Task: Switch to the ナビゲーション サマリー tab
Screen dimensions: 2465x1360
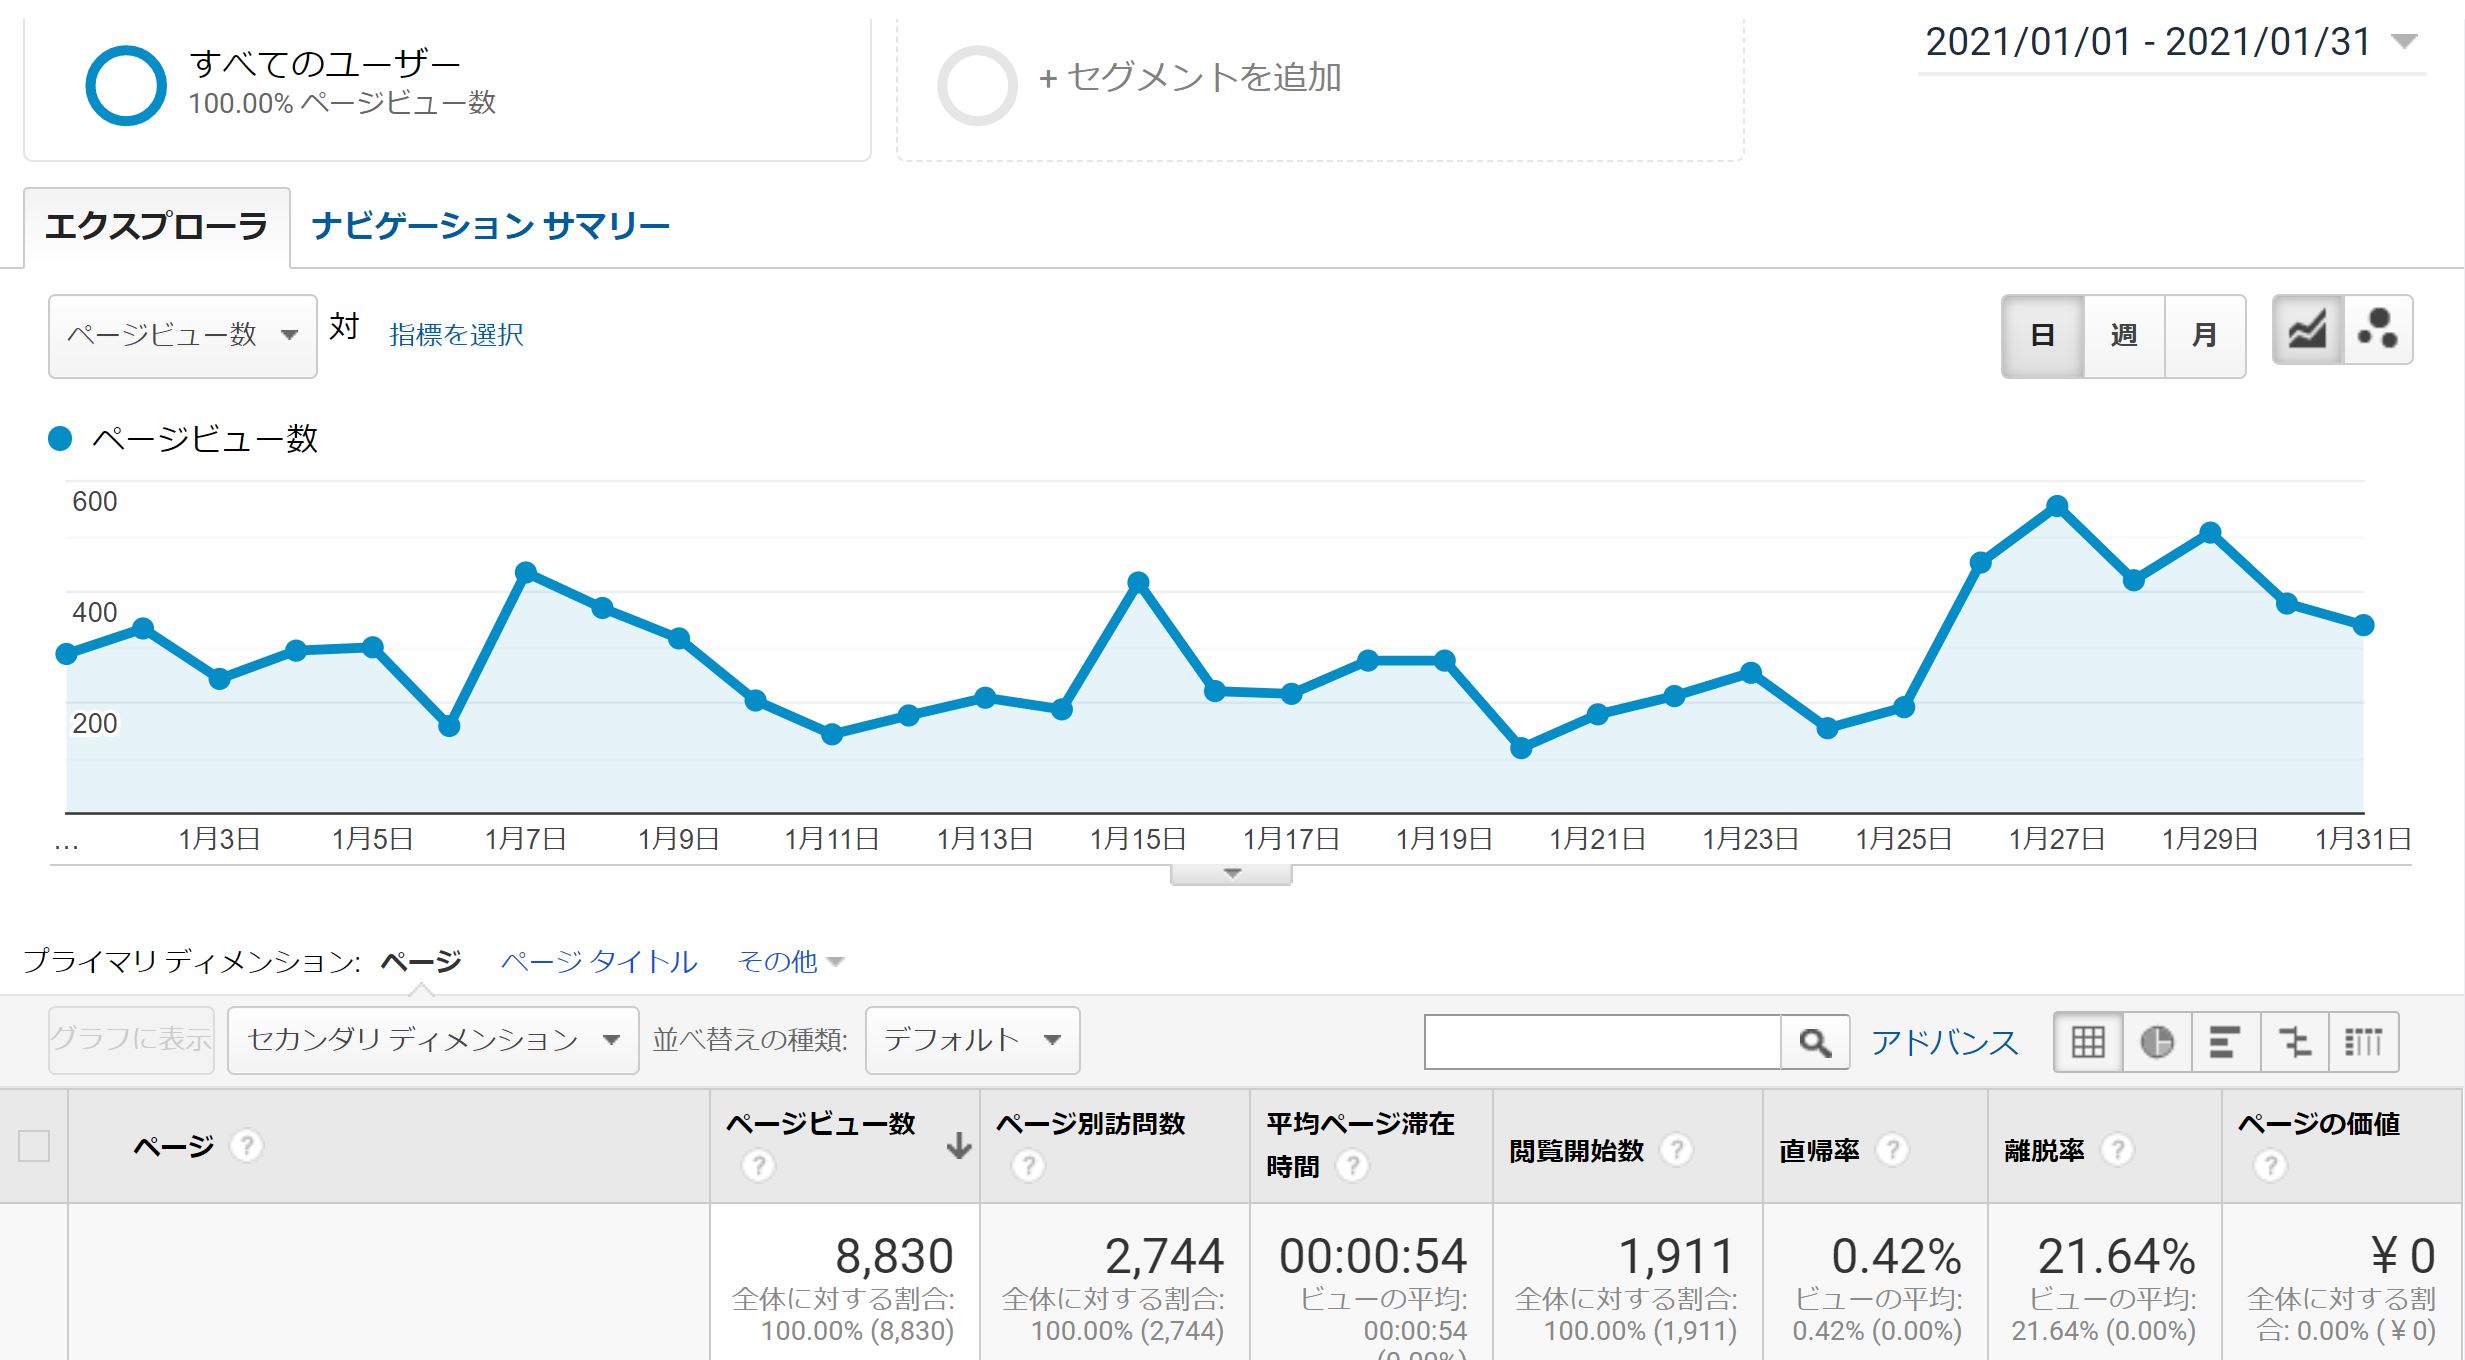Action: (x=490, y=227)
